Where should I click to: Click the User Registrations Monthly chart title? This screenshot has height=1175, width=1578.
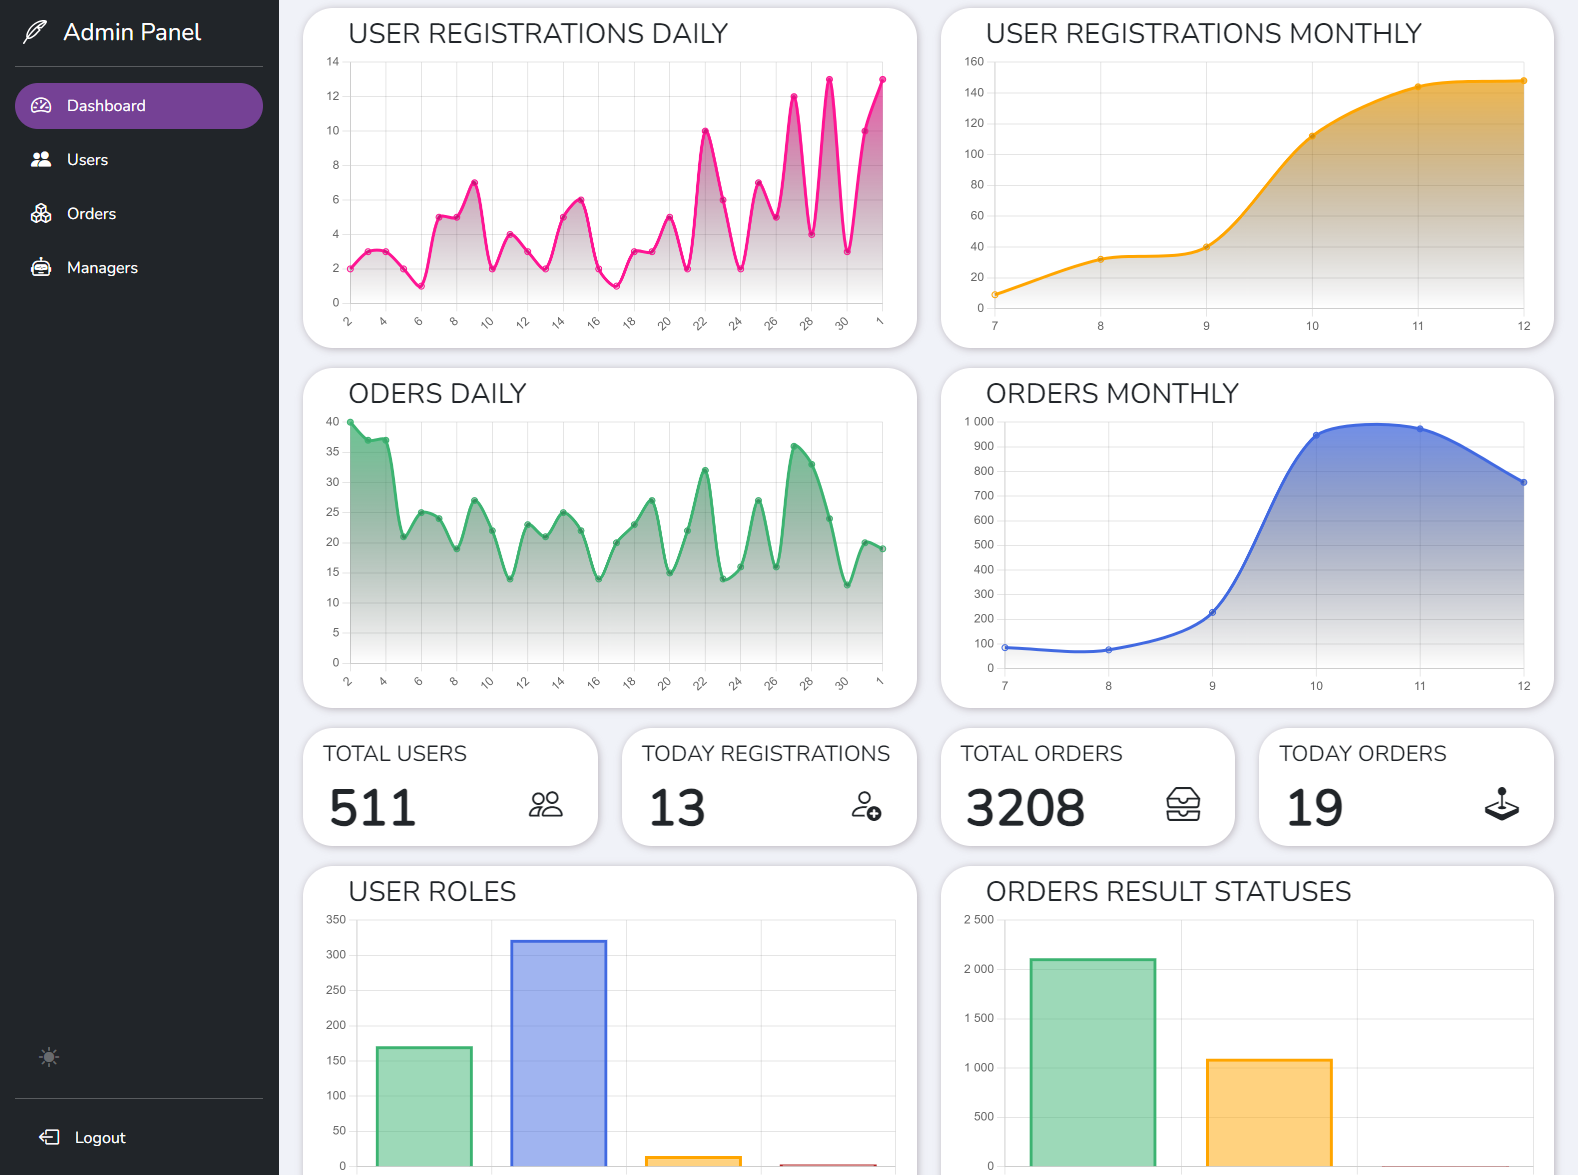click(1203, 34)
